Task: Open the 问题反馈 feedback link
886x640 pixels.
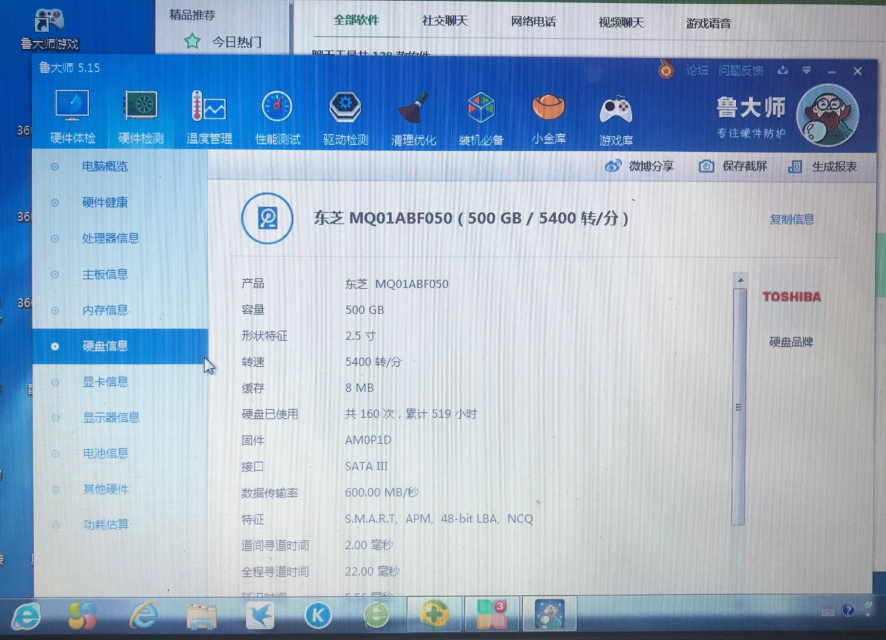Action: tap(741, 71)
